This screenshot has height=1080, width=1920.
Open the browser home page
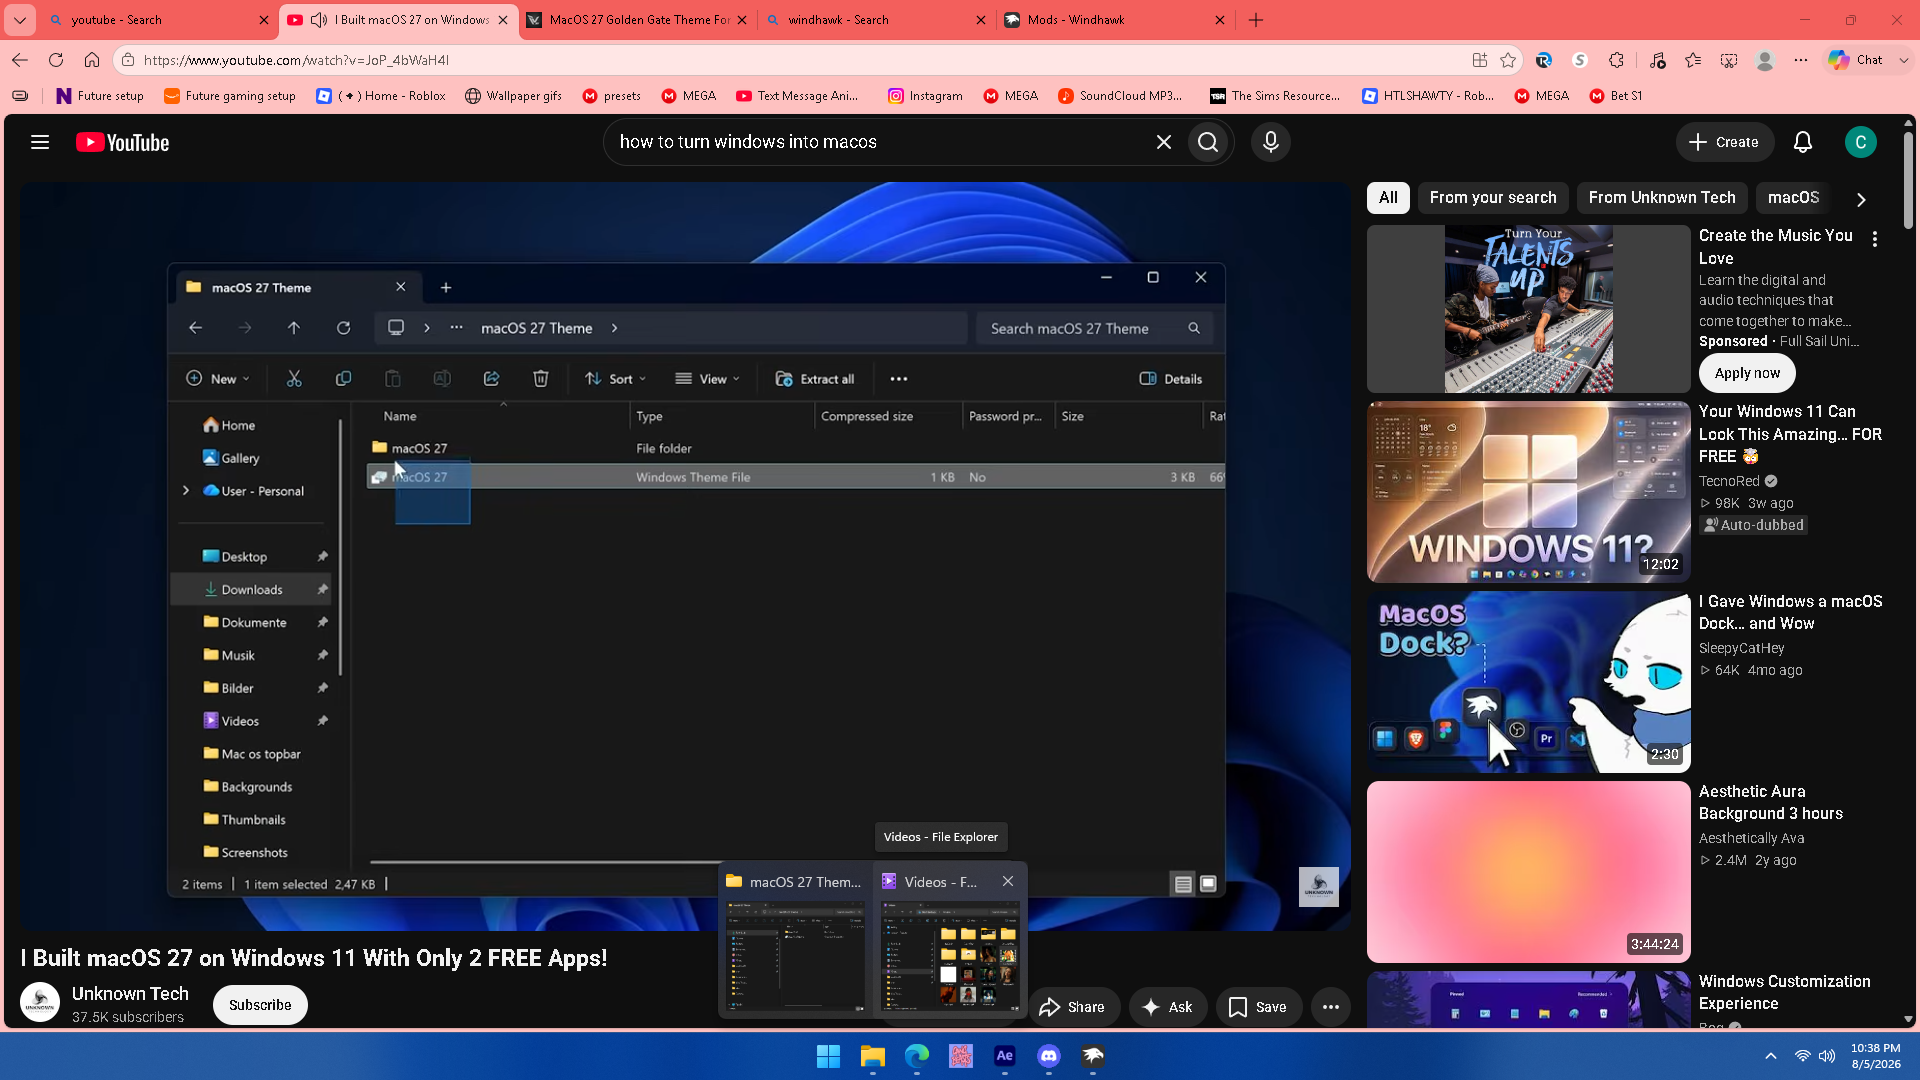coord(92,60)
